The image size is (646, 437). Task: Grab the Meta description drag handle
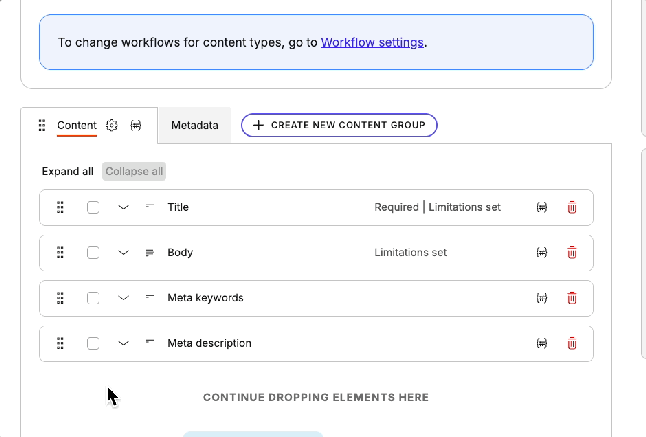(x=60, y=343)
